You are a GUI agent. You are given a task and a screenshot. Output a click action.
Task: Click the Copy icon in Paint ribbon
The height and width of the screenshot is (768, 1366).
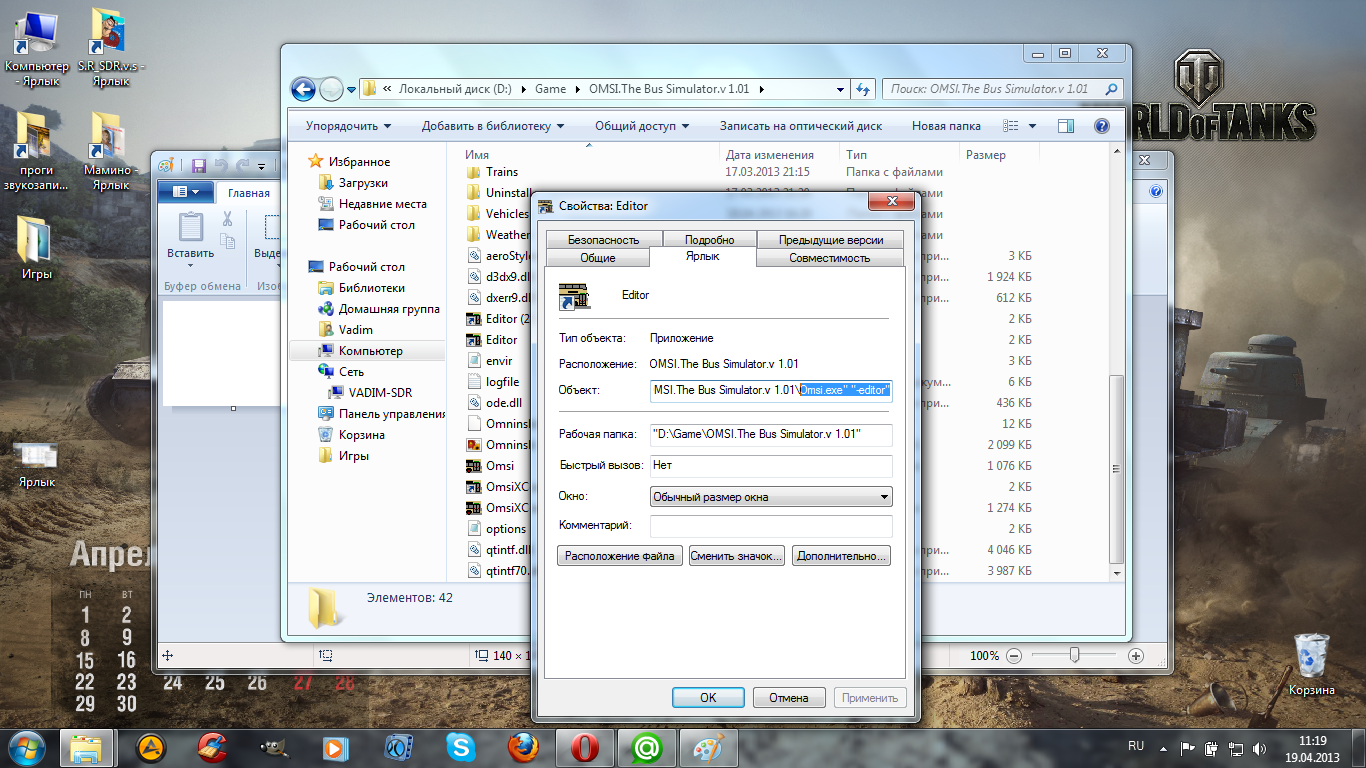coord(228,241)
